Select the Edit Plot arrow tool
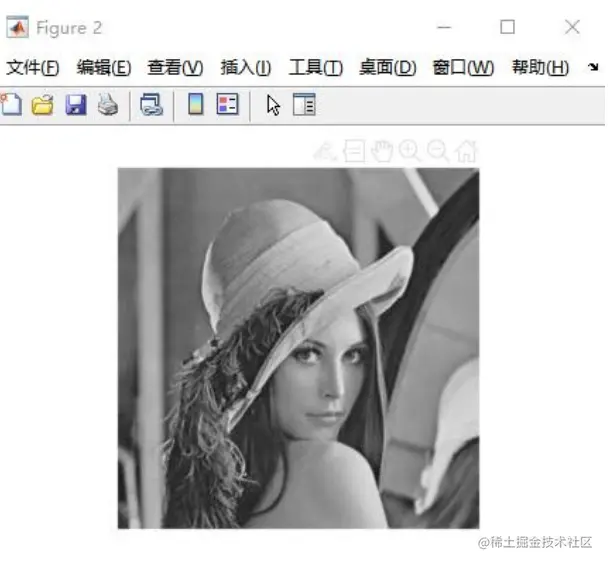The image size is (608, 565). coord(273,105)
